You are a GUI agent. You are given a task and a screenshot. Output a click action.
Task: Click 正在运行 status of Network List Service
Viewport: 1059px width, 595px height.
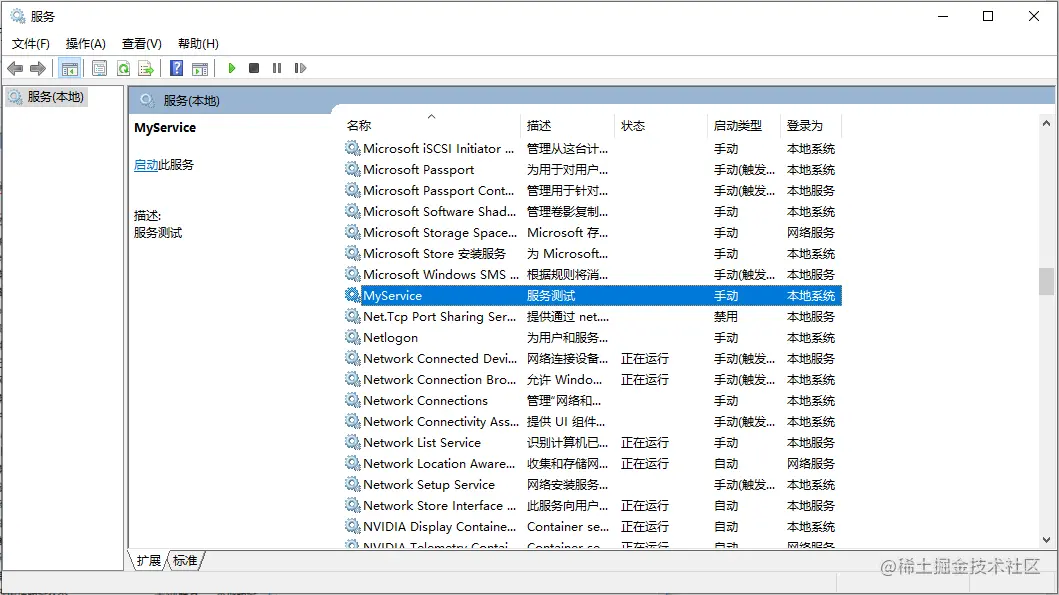(x=644, y=442)
